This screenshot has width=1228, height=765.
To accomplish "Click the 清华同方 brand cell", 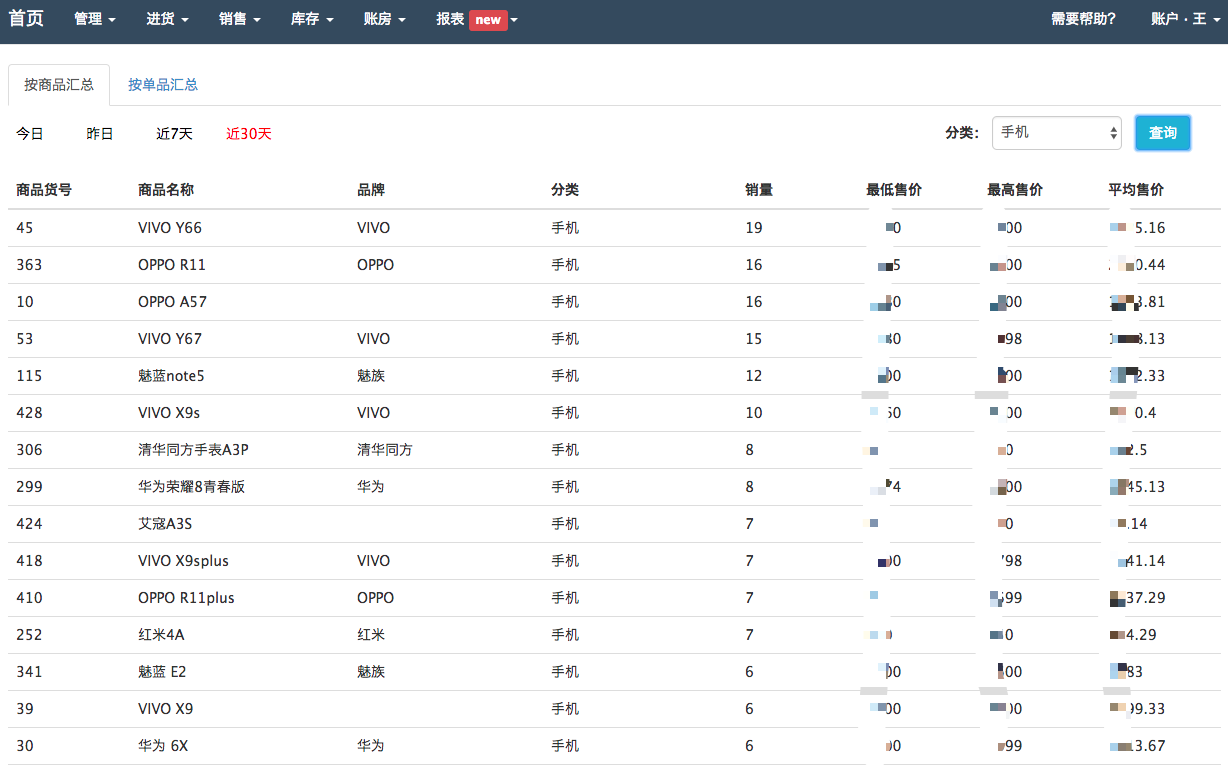I will pyautogui.click(x=385, y=450).
